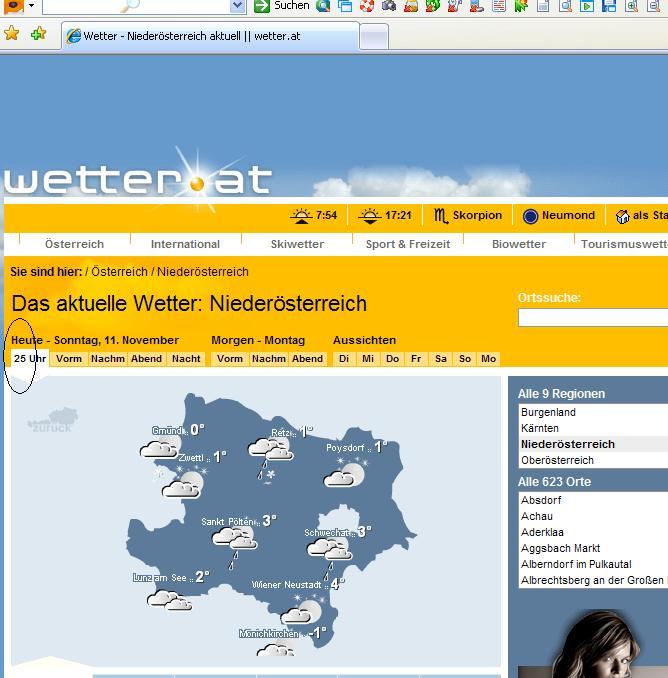Click the Mönichkirchen -1° map label
This screenshot has width=668, height=678.
pyautogui.click(x=283, y=633)
